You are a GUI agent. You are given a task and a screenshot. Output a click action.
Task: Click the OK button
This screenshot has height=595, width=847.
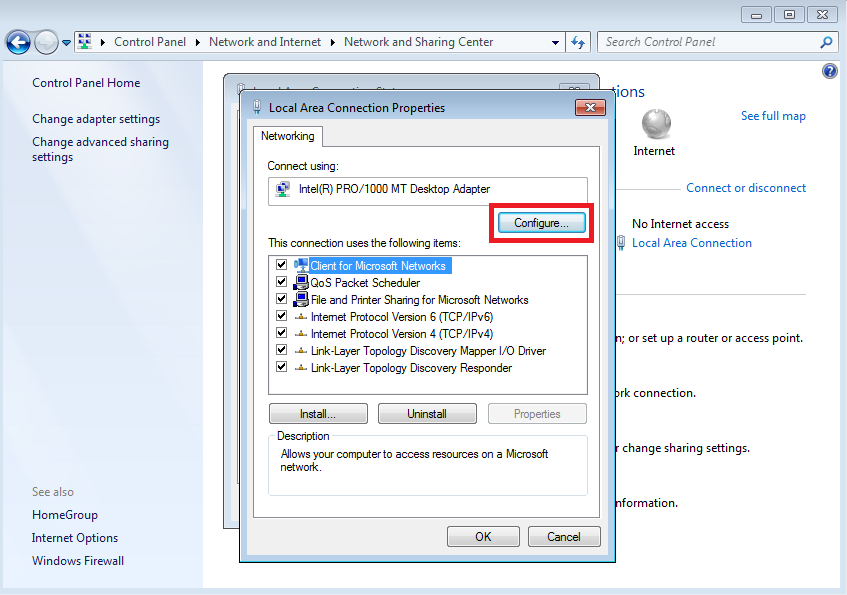[483, 537]
